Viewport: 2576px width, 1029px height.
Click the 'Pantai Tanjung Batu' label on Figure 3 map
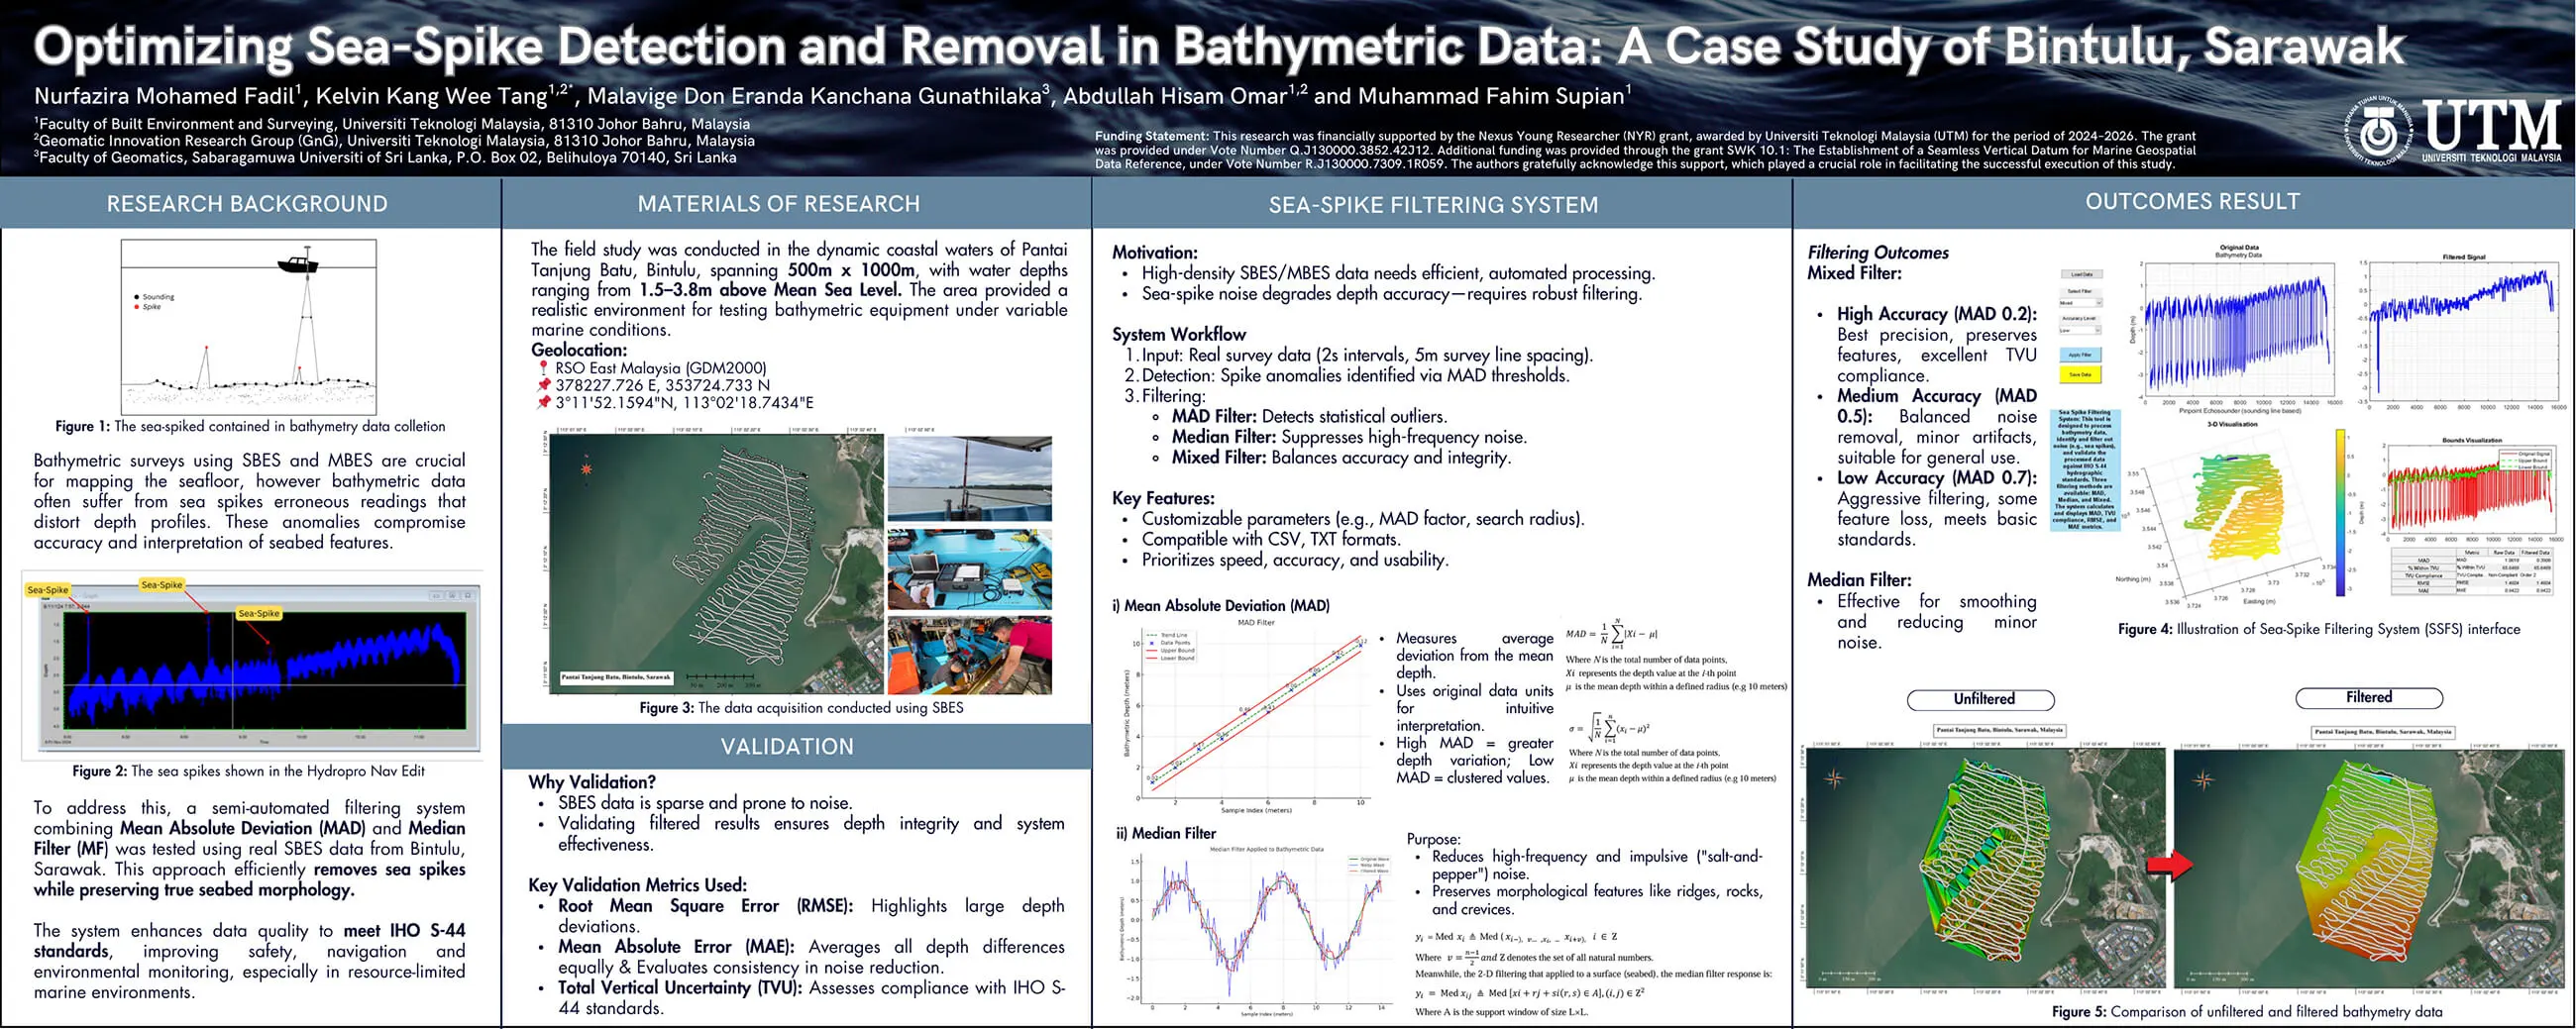615,677
